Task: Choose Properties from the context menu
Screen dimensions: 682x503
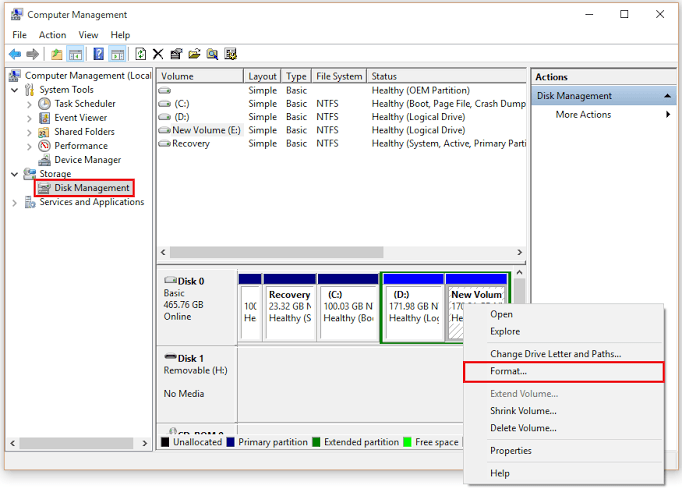Action: click(564, 451)
